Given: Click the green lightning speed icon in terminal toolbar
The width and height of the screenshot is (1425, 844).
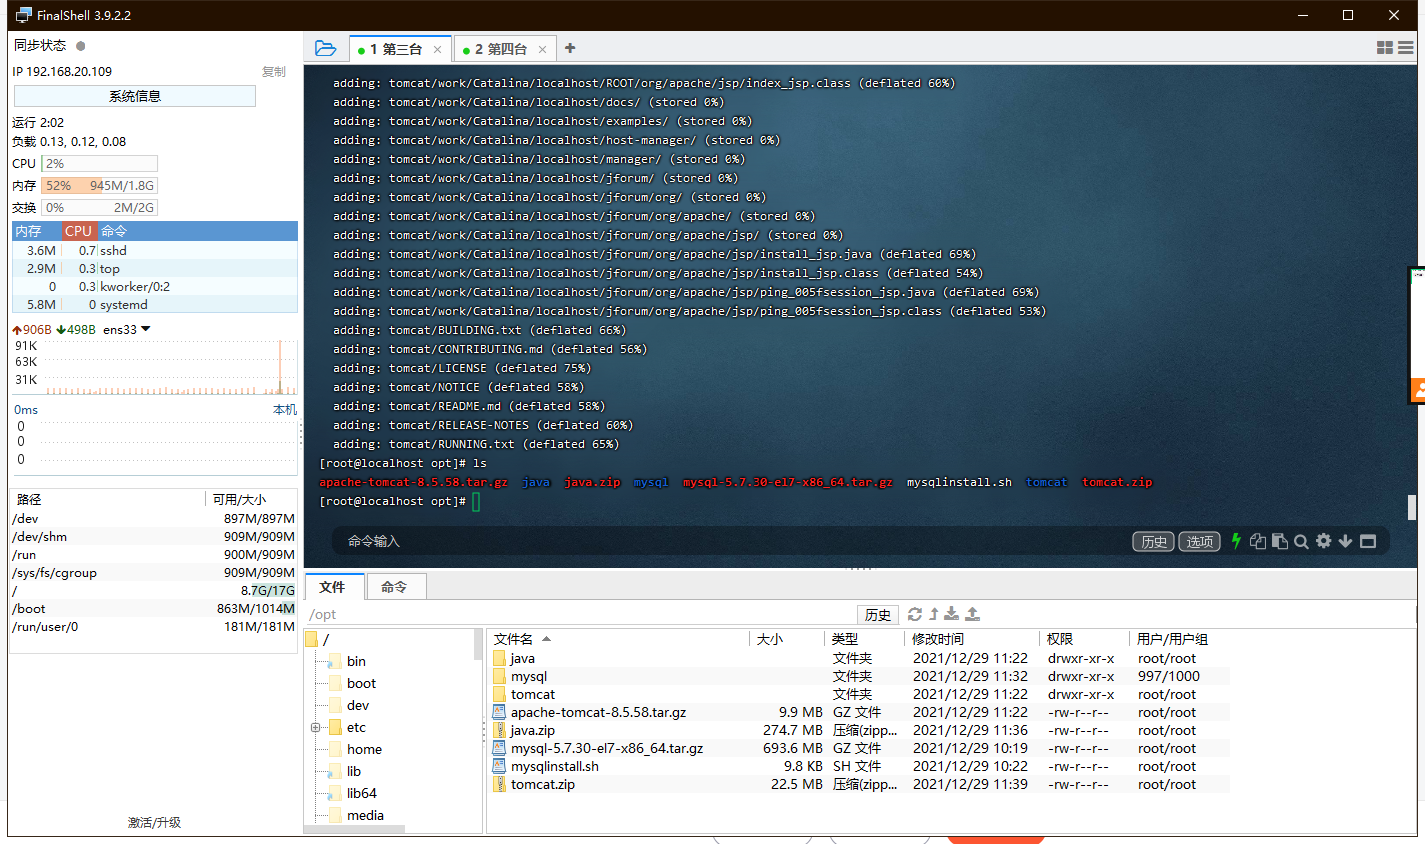Looking at the screenshot, I should tap(1236, 541).
